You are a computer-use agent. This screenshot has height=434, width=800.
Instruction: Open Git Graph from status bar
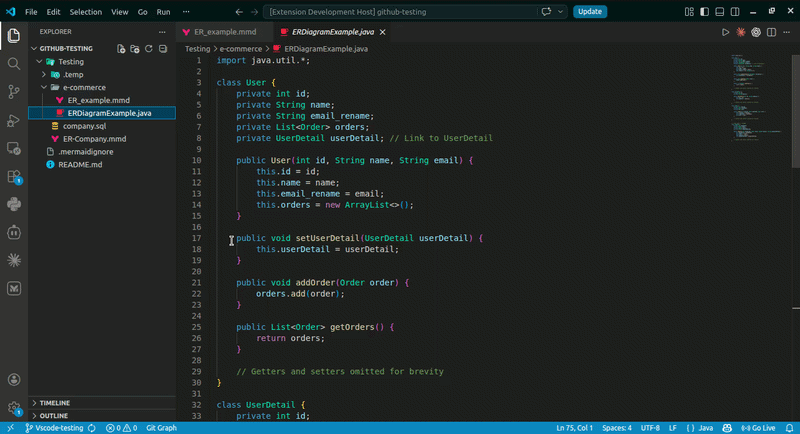point(161,428)
